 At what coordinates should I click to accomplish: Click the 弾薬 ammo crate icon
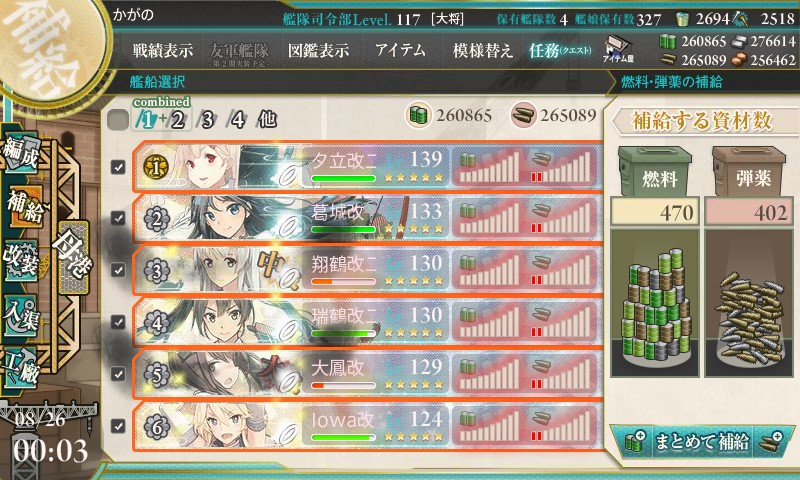(x=748, y=172)
